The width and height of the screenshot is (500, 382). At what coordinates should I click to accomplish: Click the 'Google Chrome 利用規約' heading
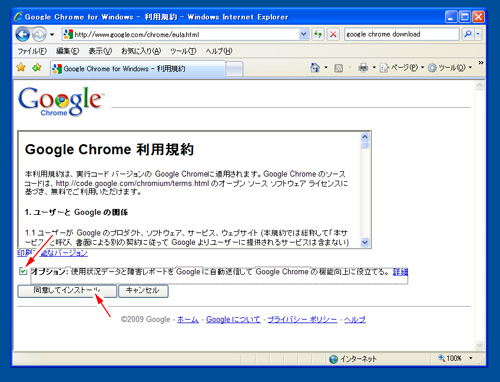pyautogui.click(x=109, y=149)
